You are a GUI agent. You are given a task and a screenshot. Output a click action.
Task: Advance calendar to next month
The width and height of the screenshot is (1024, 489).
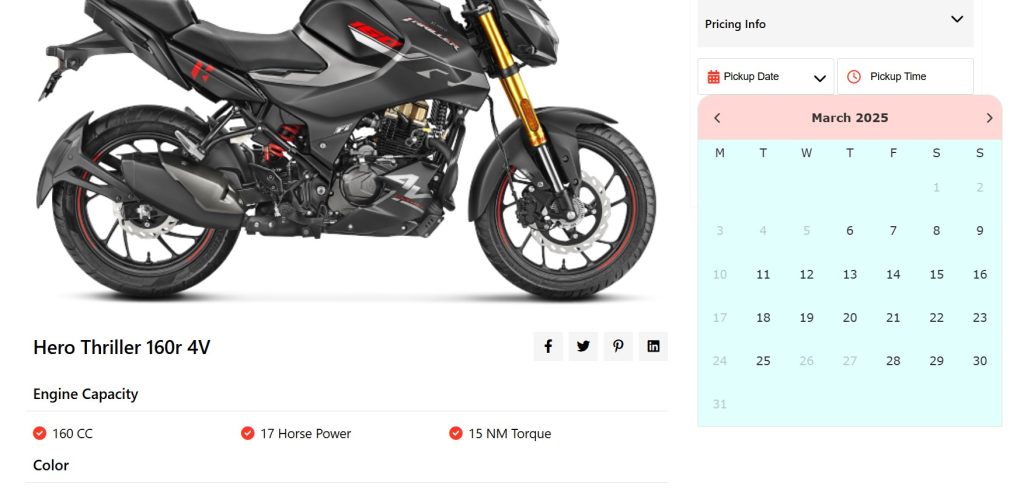pyautogui.click(x=989, y=118)
